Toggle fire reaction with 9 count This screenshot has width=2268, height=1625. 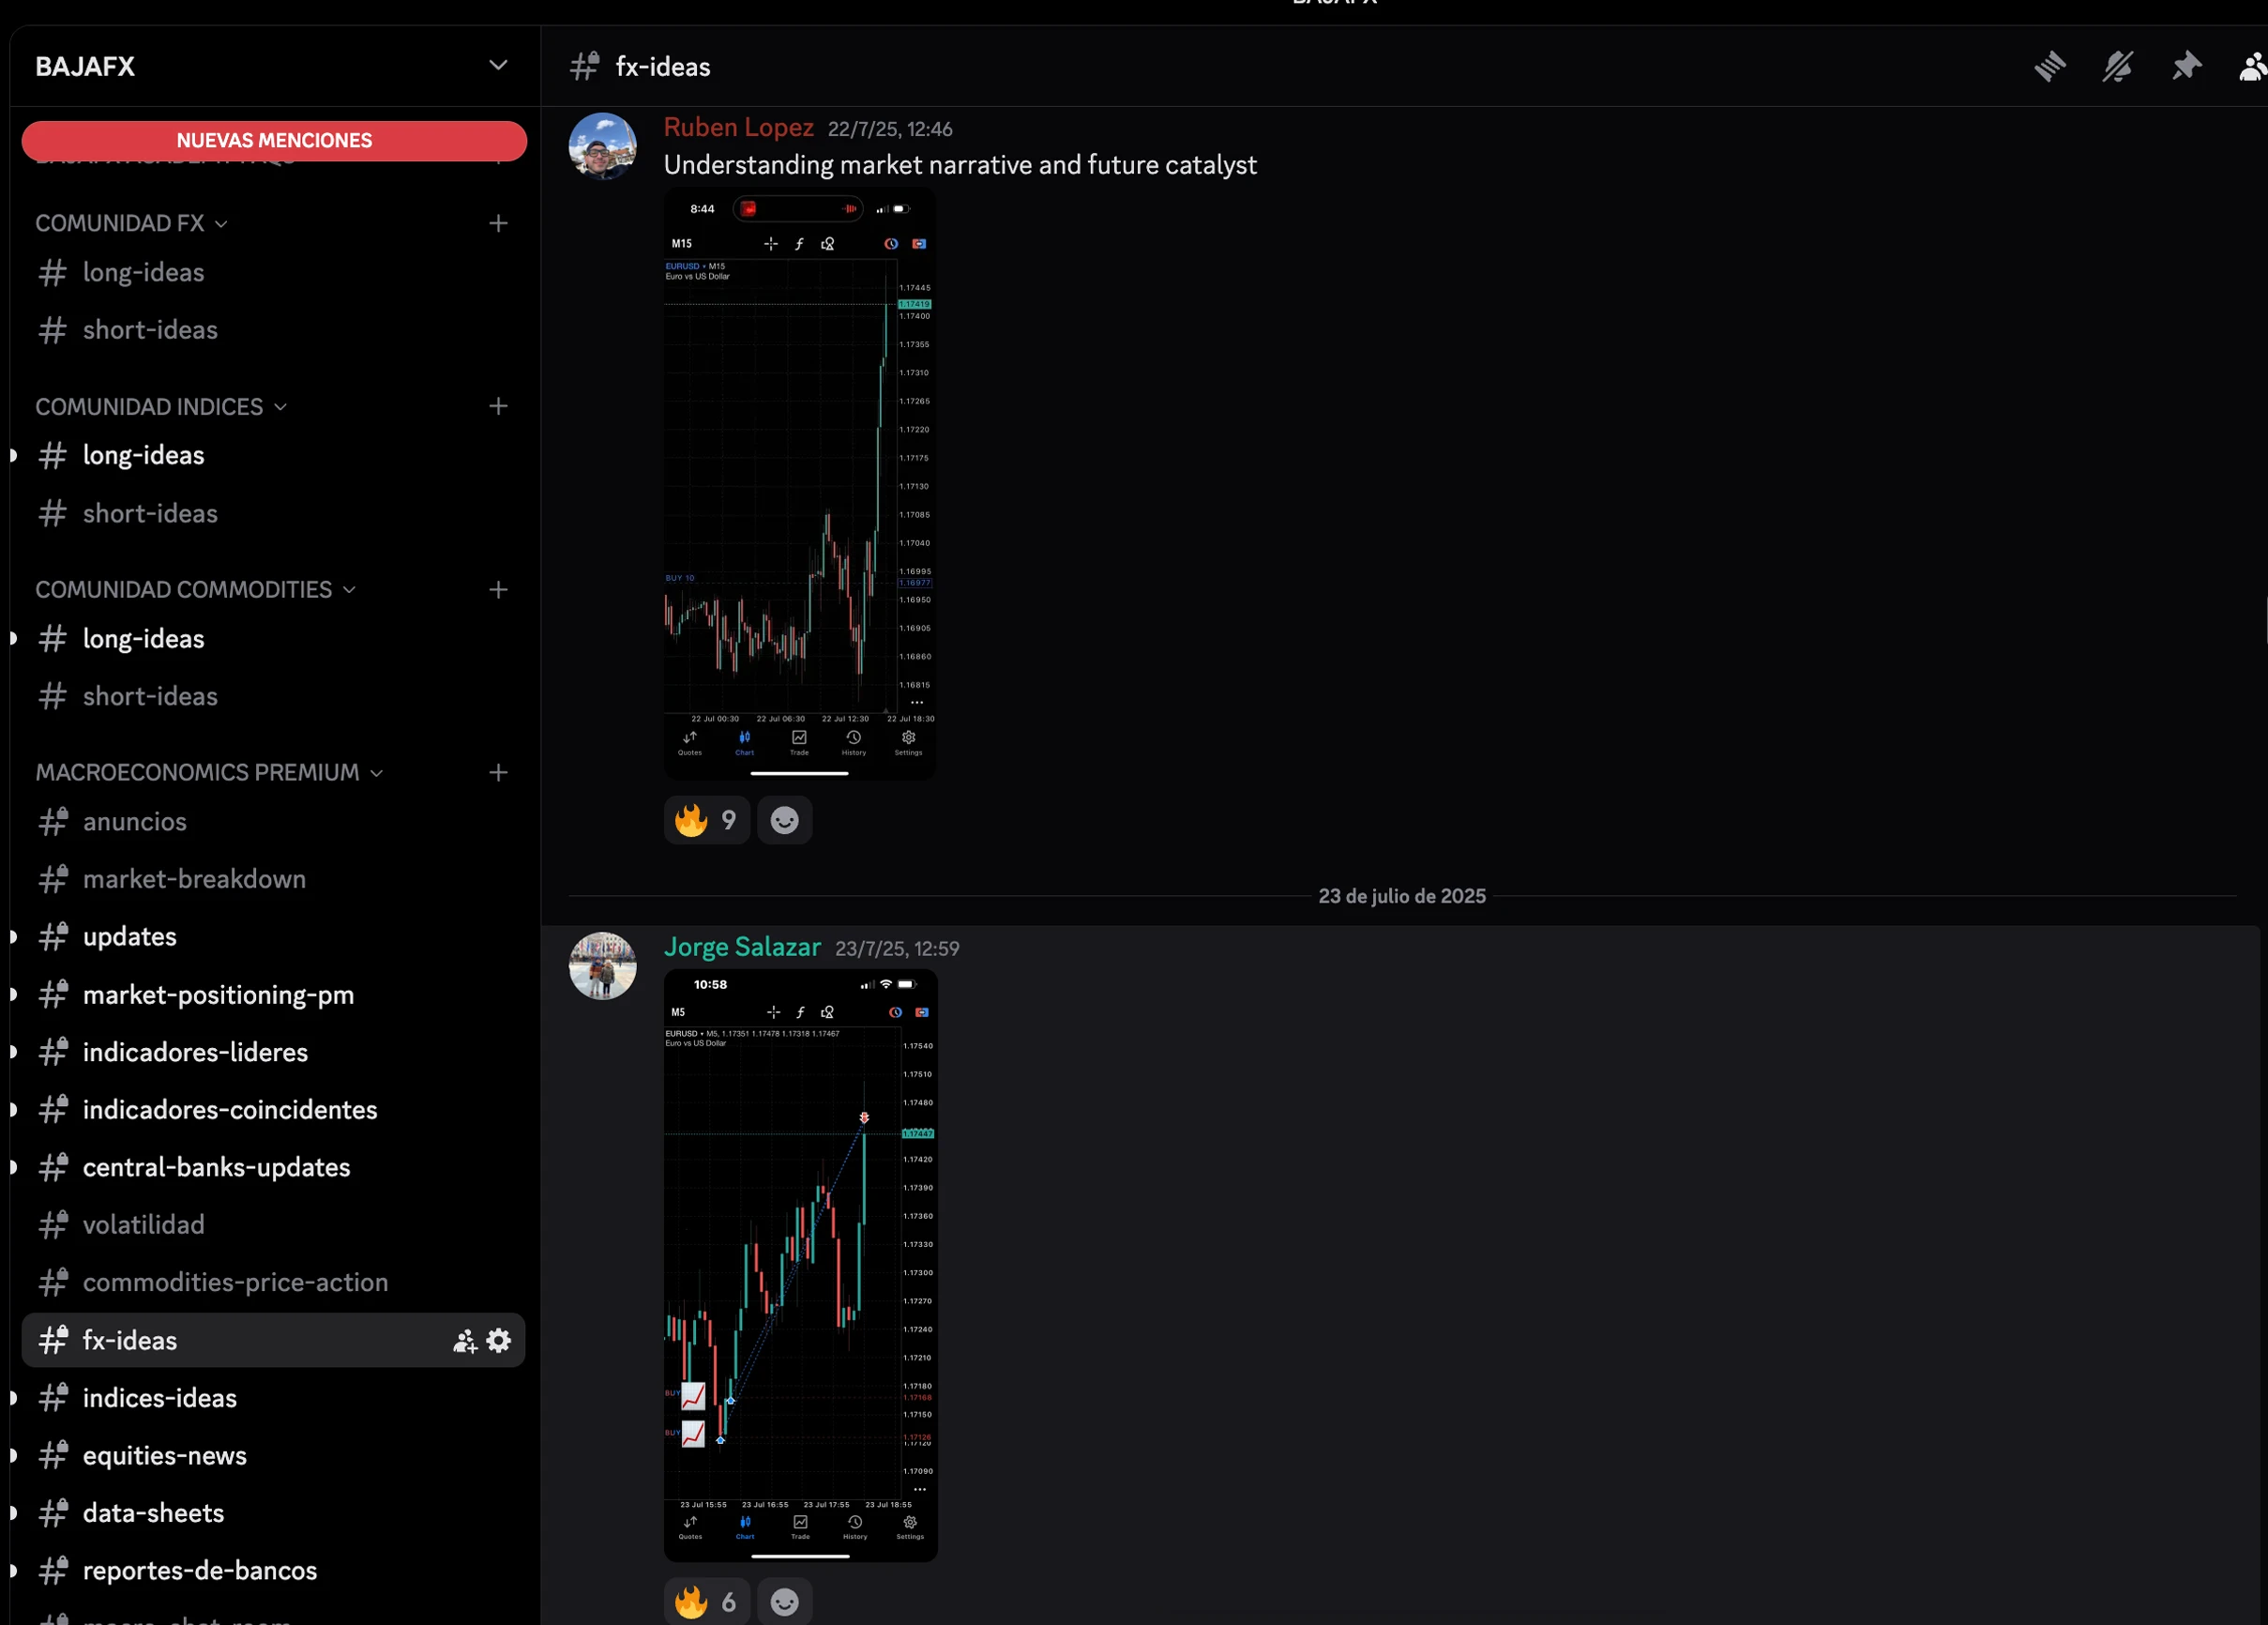tap(706, 820)
